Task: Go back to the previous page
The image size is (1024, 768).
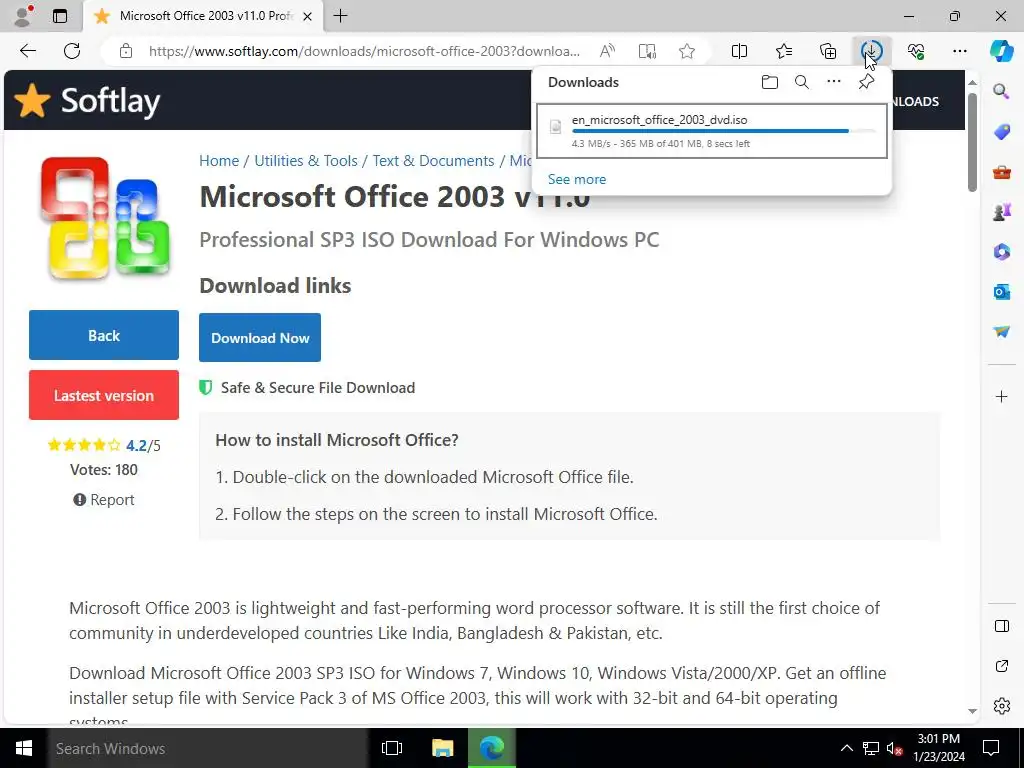Action: click(x=27, y=51)
